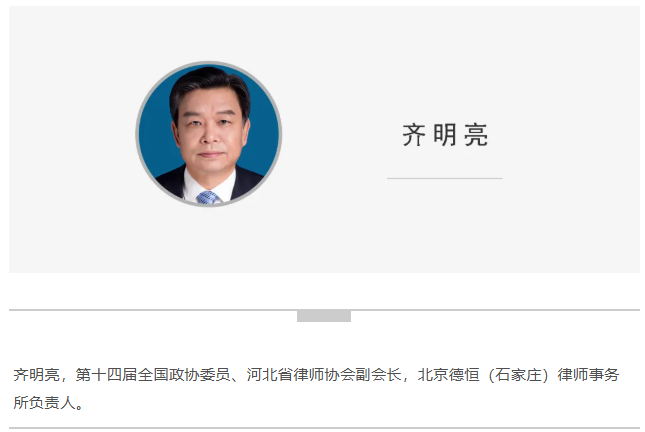Click the phrase 全国政协委员
Viewport: 645px width, 432px height.
[x=184, y=375]
